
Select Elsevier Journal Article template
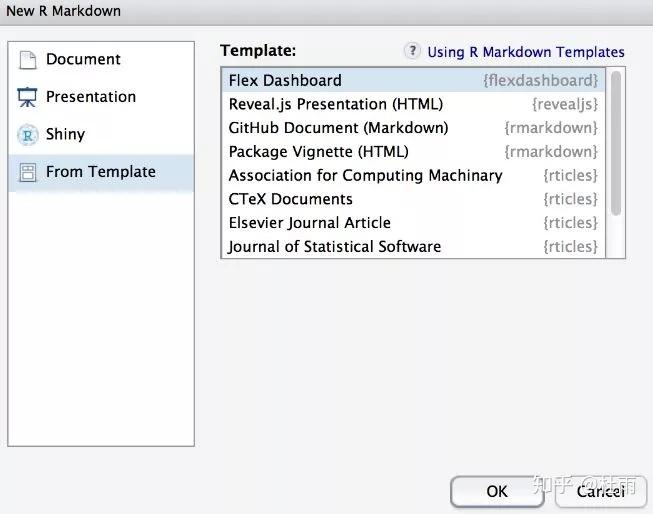click(309, 223)
